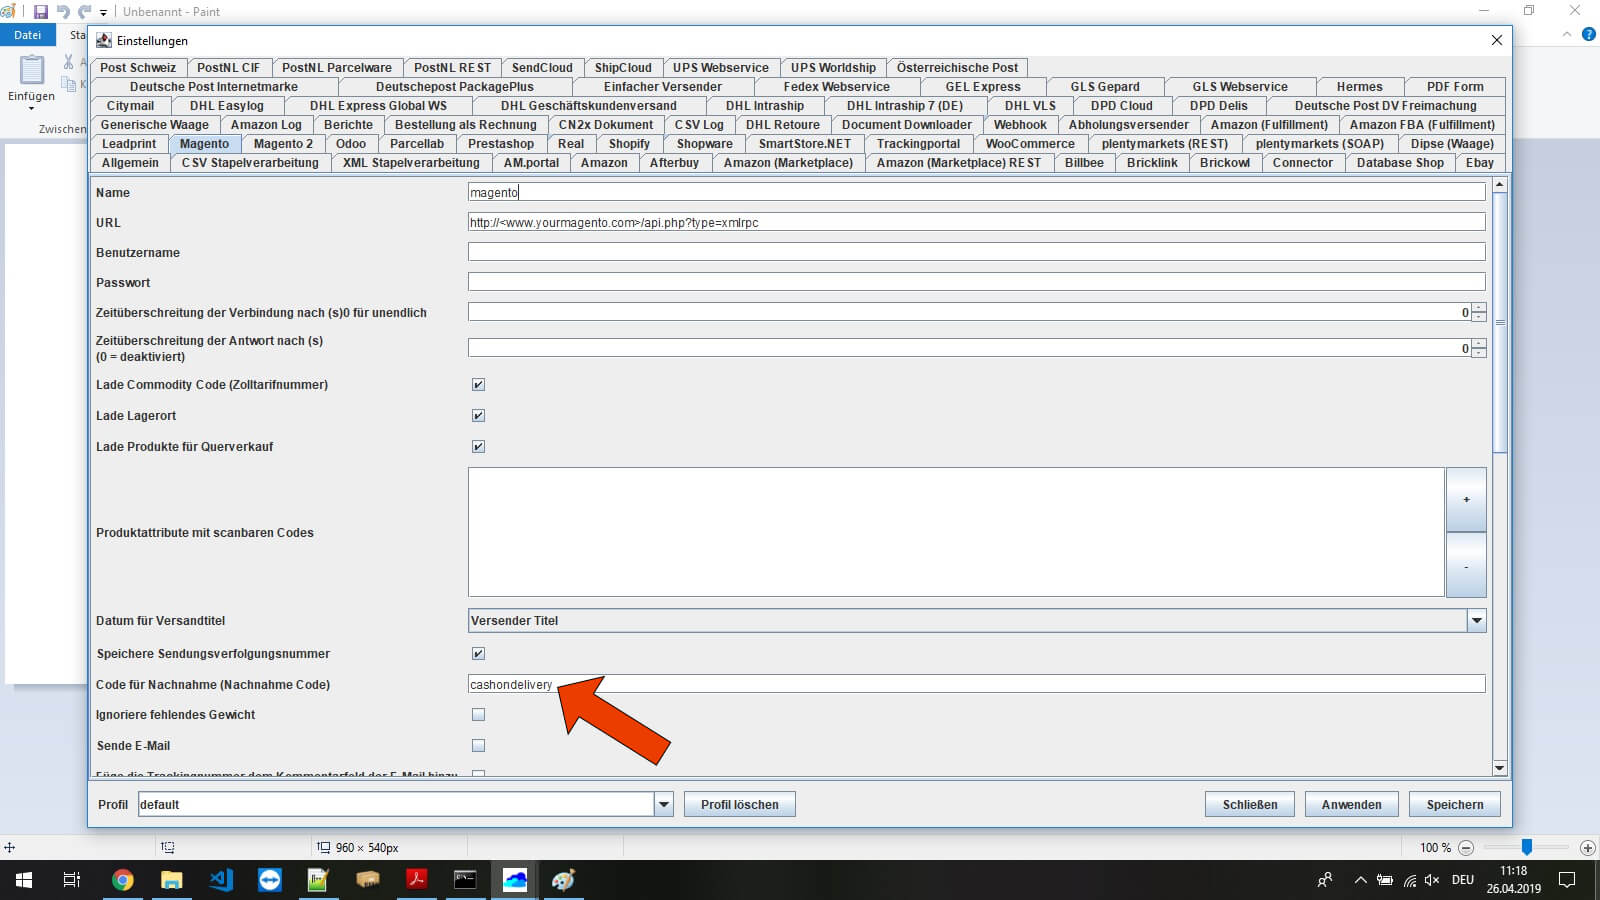Decrease Antwort timeout spinner value
Screen dimensions: 1600x900
pyautogui.click(x=1479, y=353)
